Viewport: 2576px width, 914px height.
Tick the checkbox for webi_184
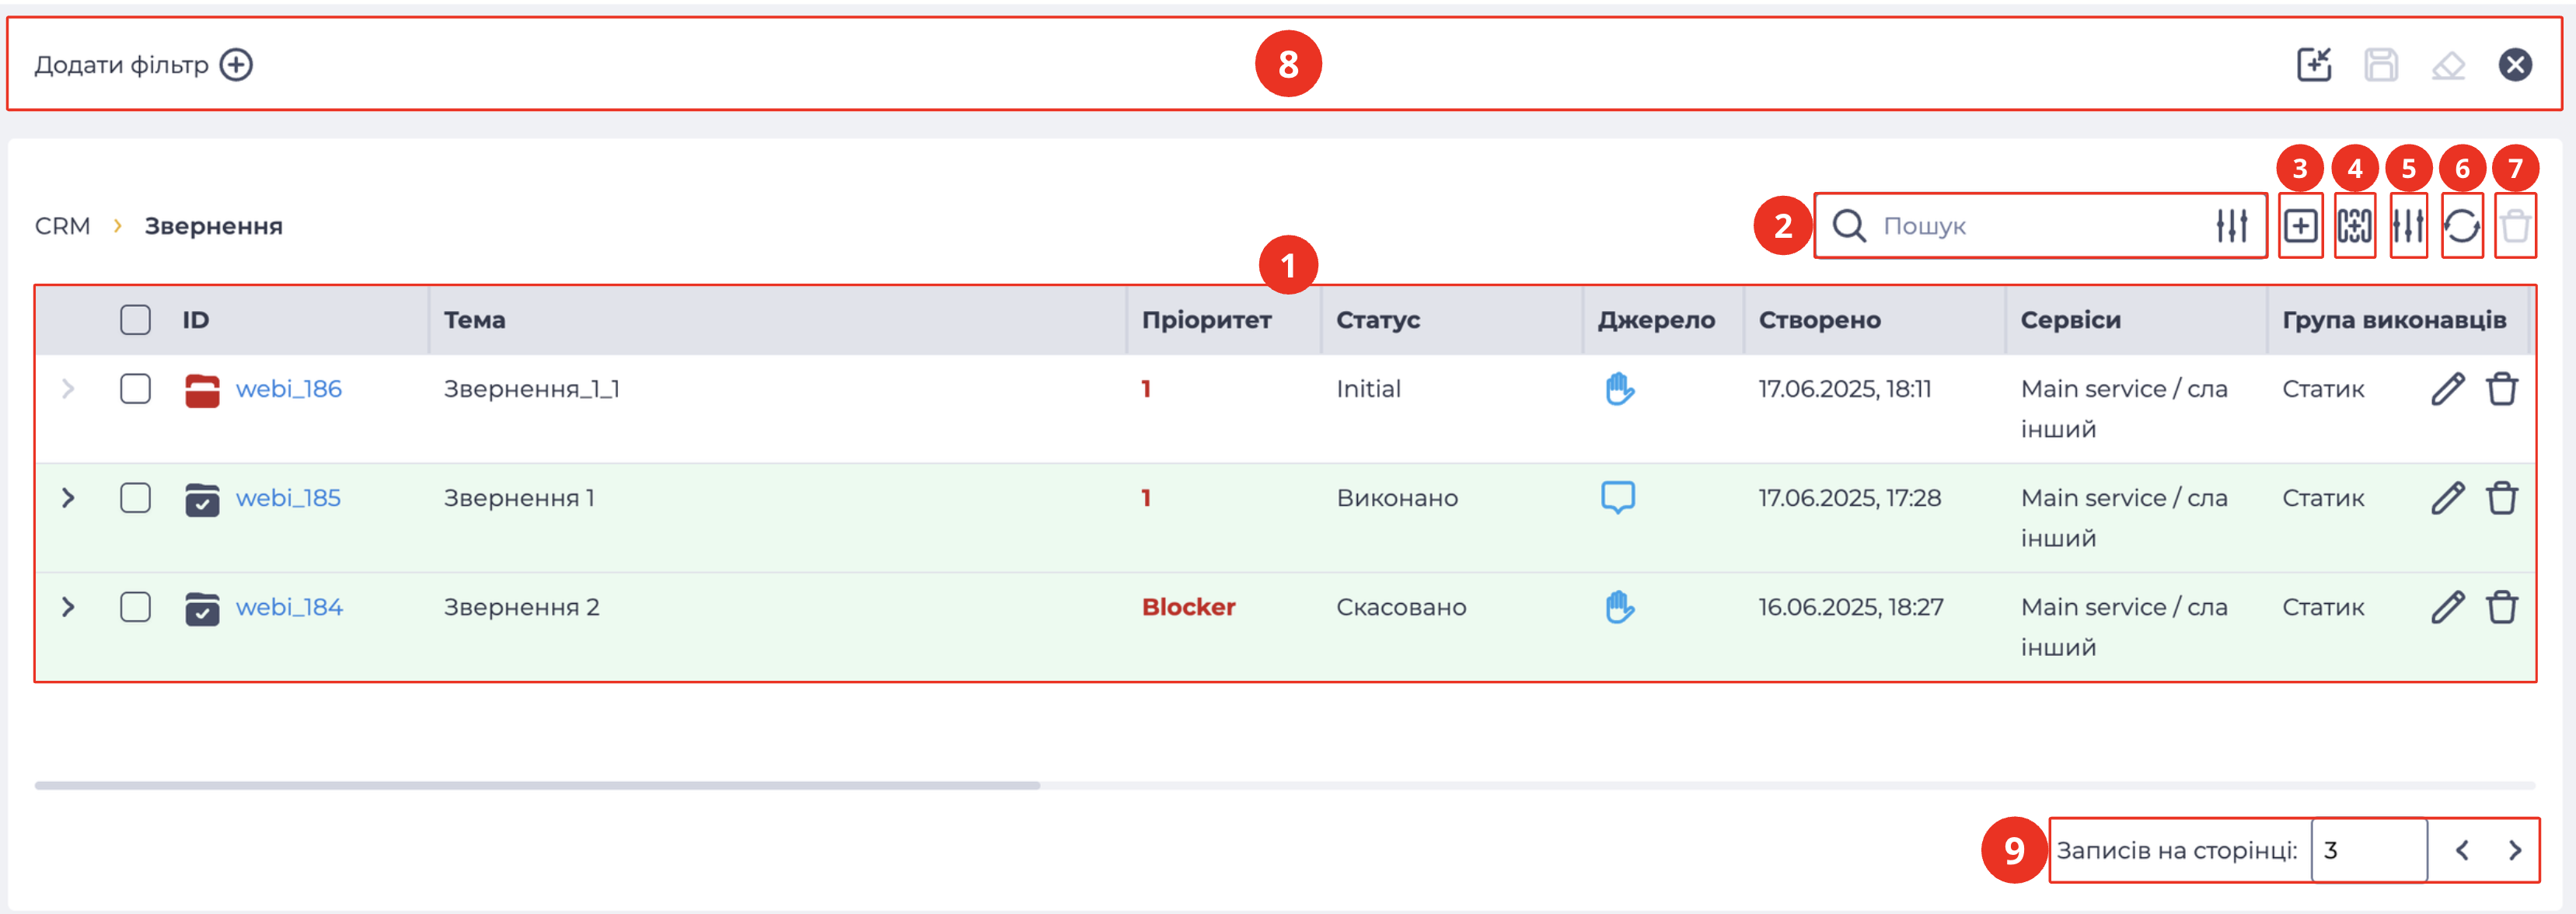click(x=135, y=607)
